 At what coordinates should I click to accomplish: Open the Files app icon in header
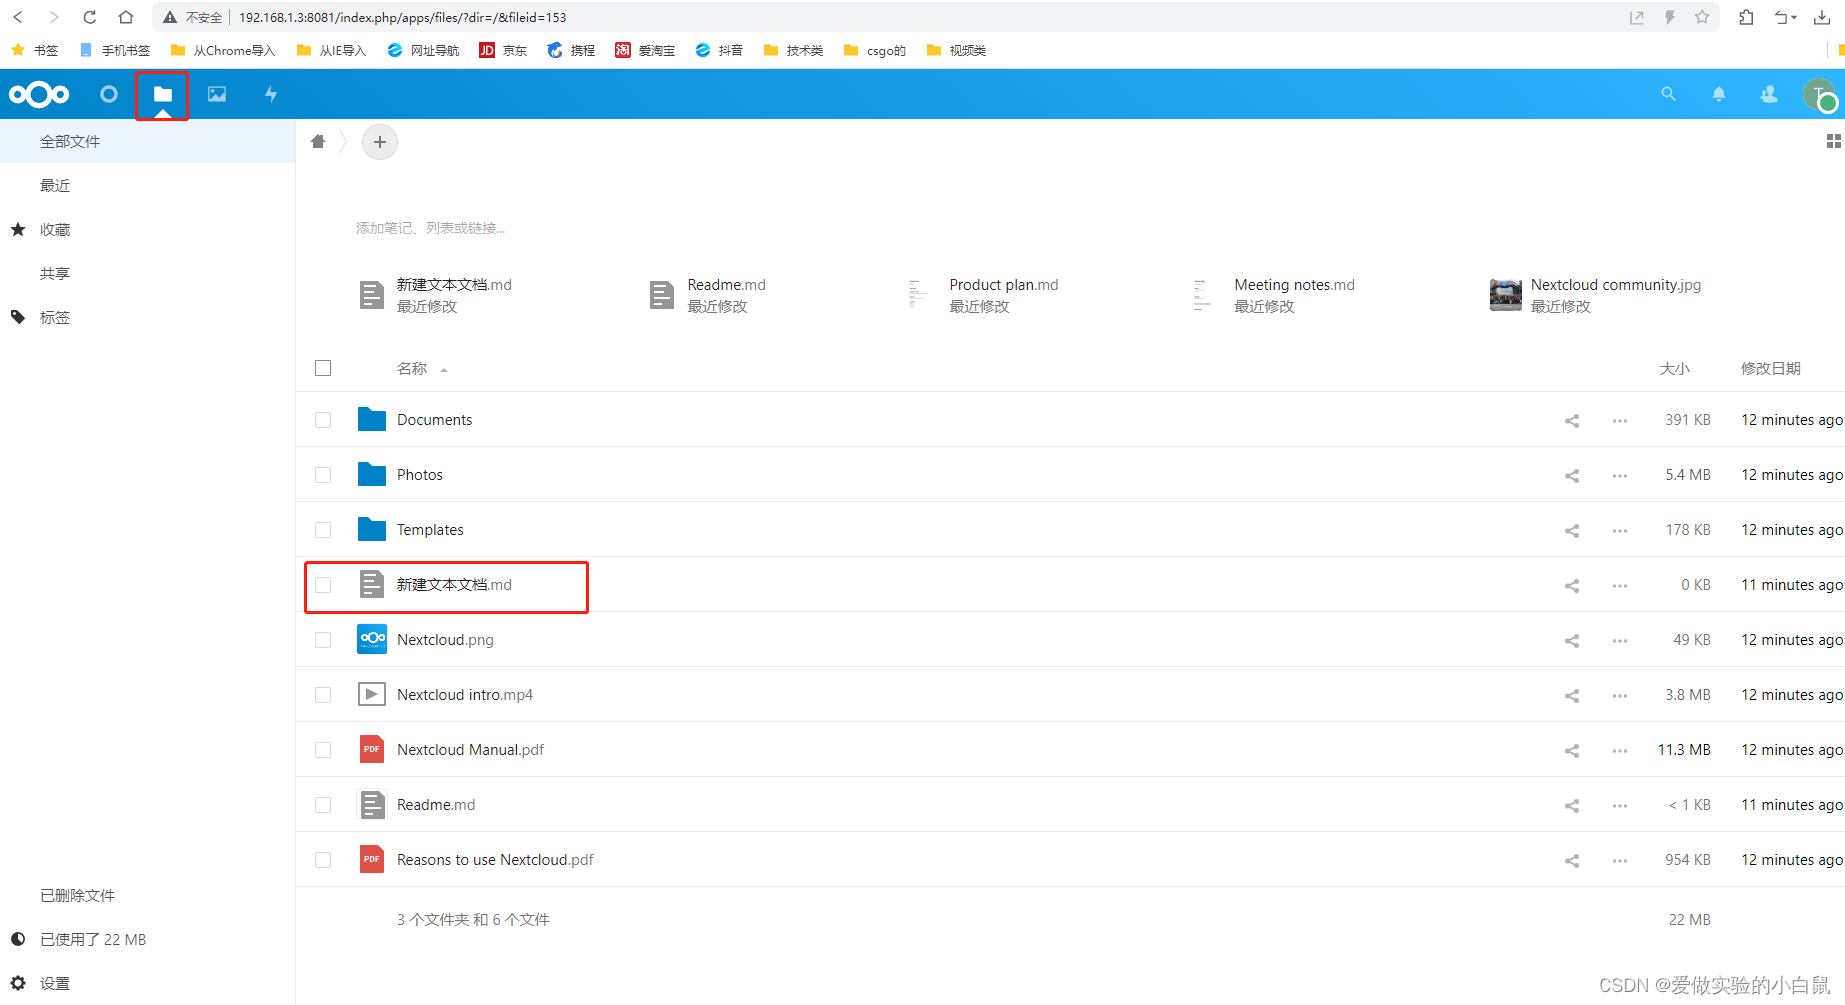click(x=162, y=94)
